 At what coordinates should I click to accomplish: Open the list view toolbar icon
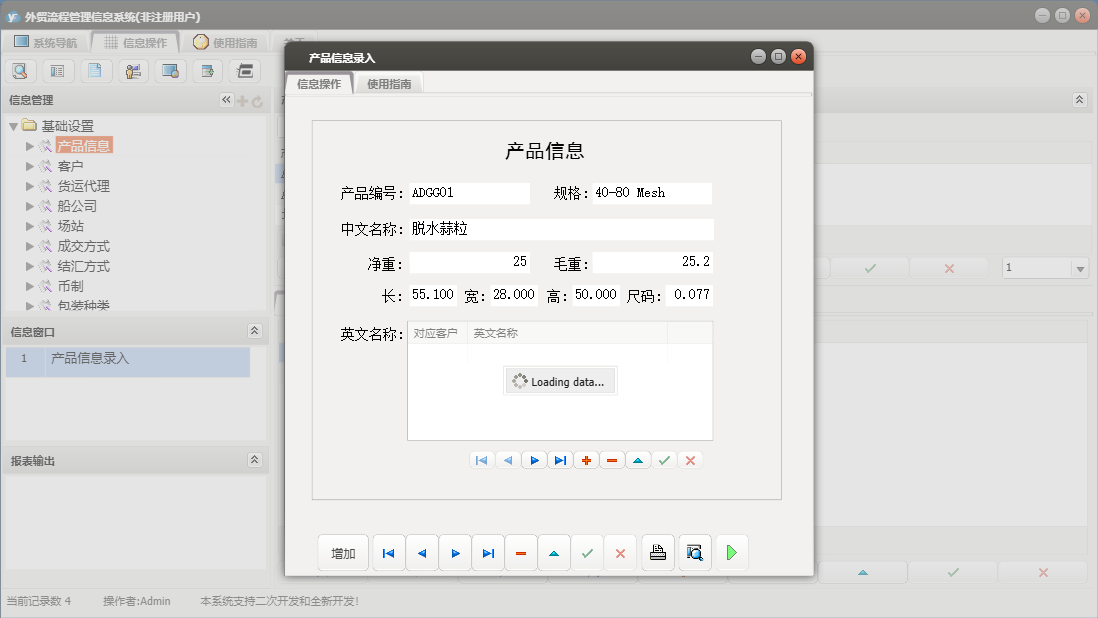59,71
